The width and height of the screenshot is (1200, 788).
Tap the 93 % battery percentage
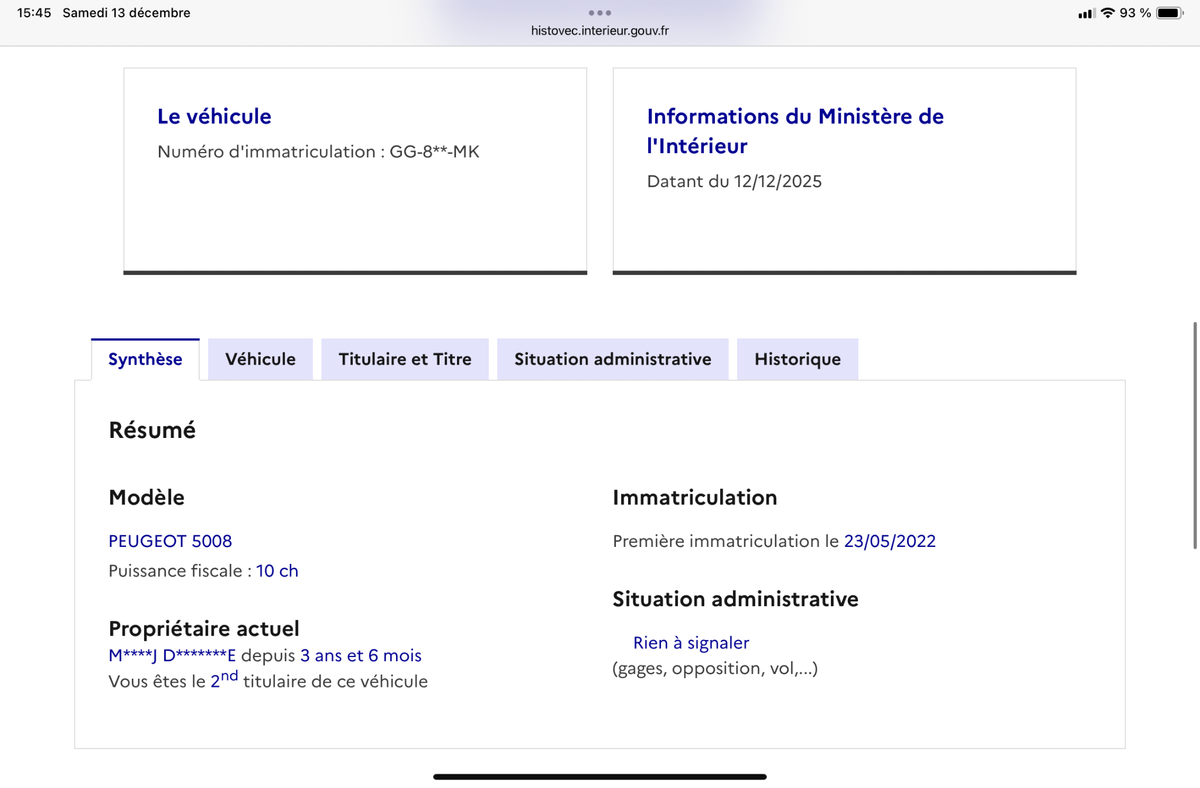(1135, 13)
